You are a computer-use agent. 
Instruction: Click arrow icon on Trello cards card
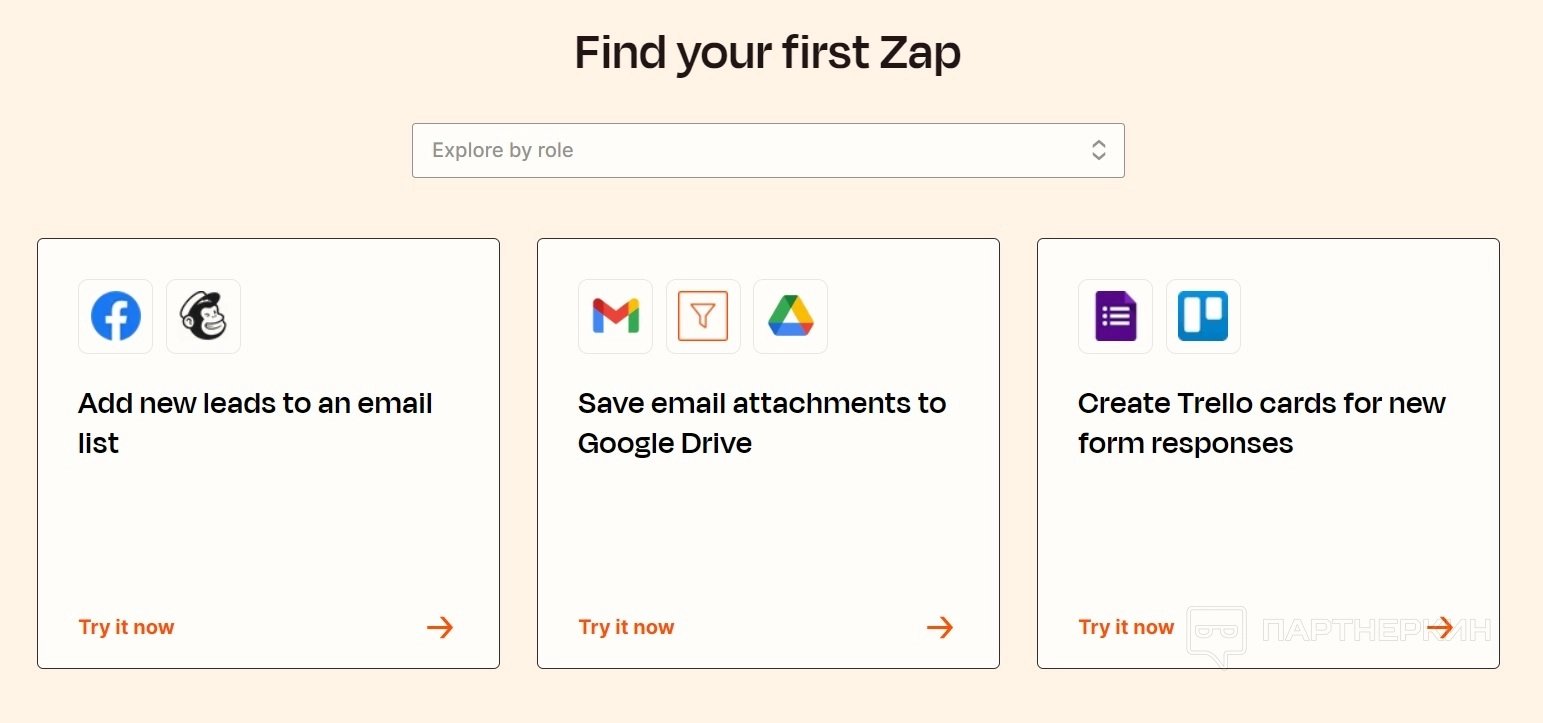click(1440, 628)
